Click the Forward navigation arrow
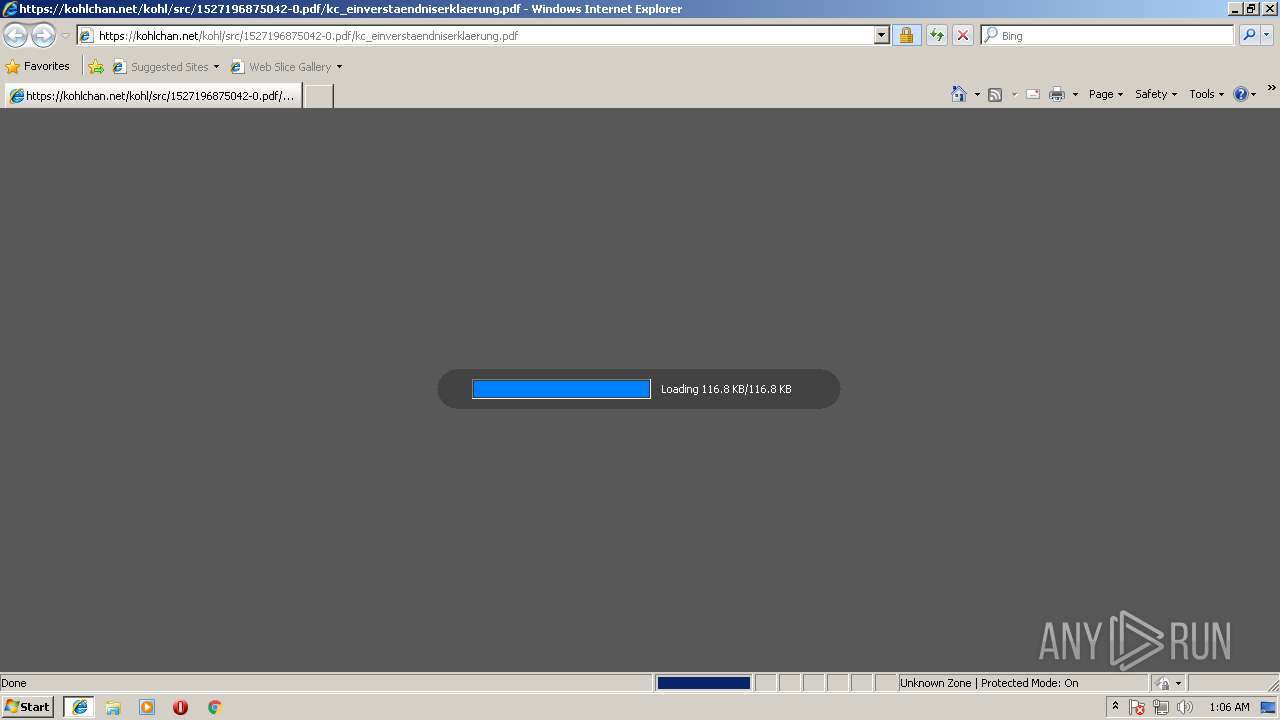Image resolution: width=1280 pixels, height=720 pixels. tap(43, 36)
